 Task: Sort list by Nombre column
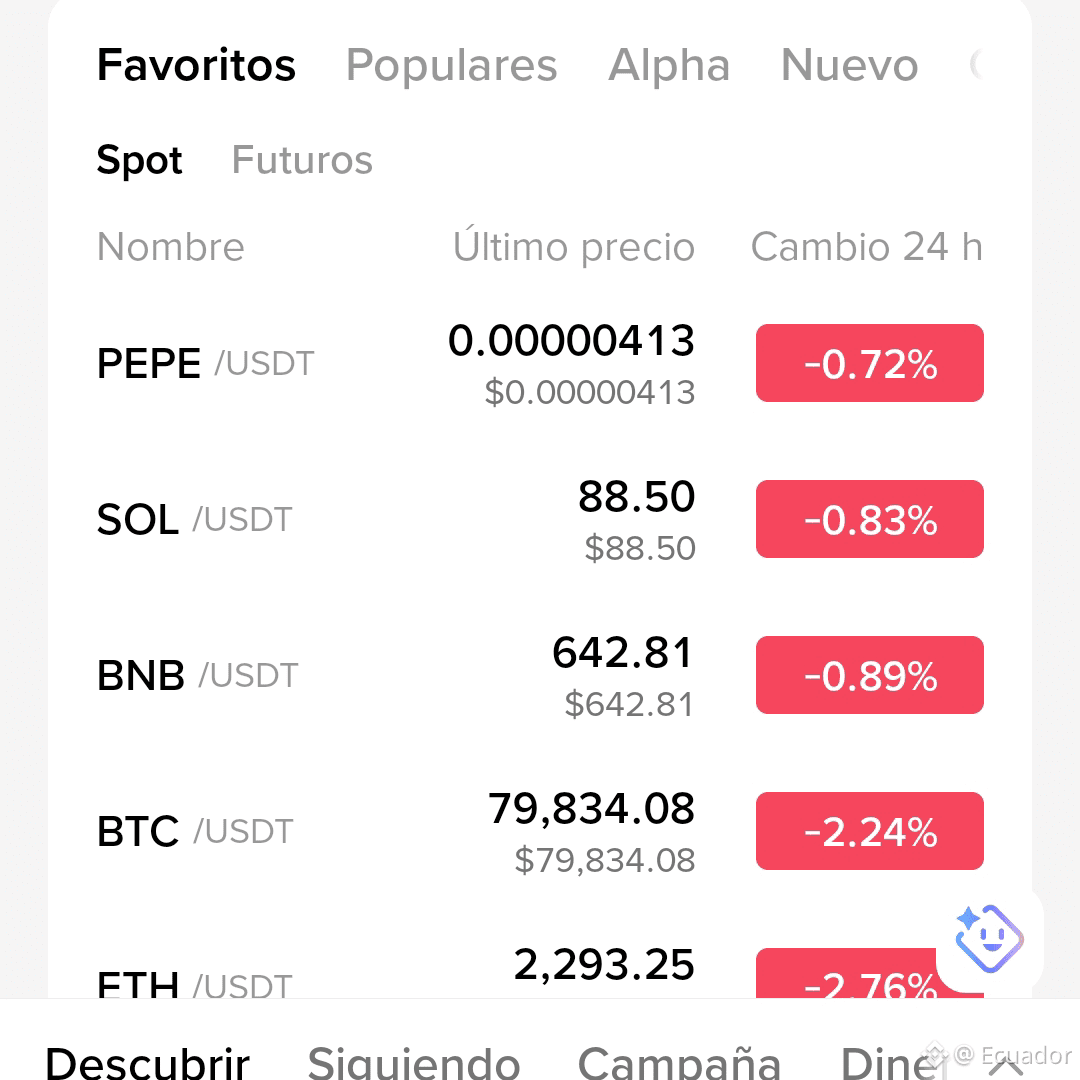(171, 247)
